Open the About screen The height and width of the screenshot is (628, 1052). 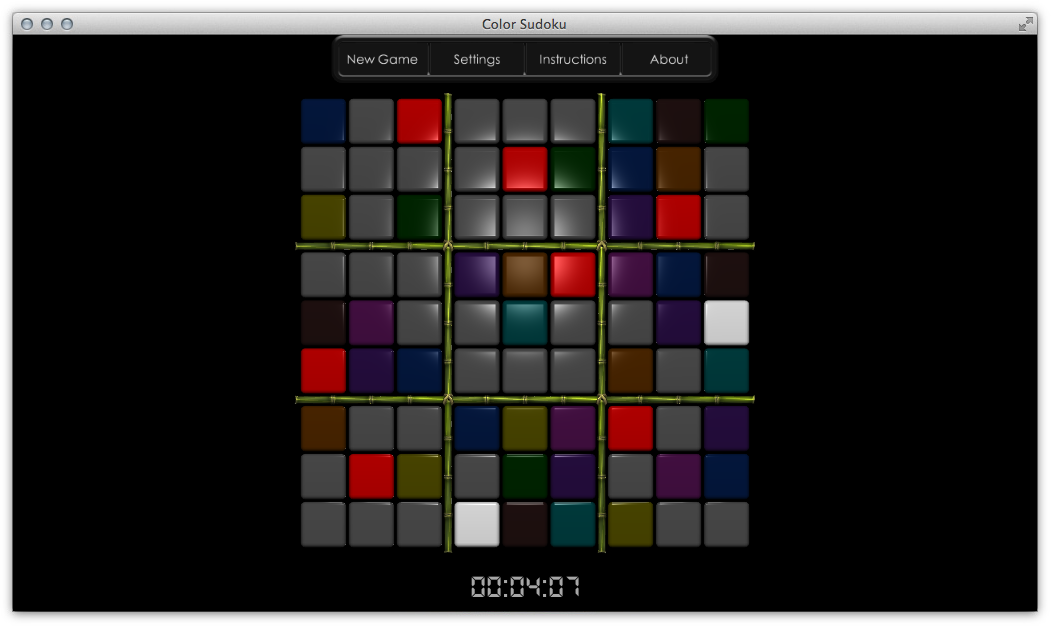(668, 59)
